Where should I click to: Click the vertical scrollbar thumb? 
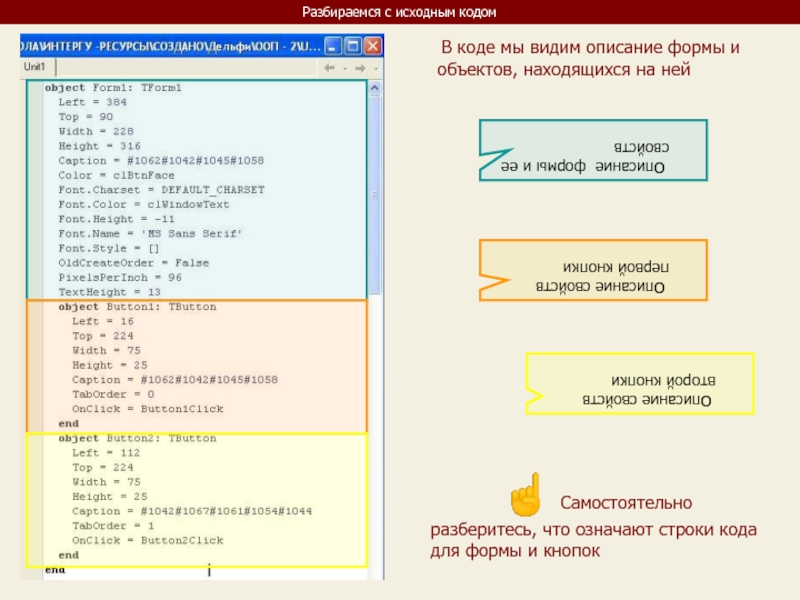point(374,195)
